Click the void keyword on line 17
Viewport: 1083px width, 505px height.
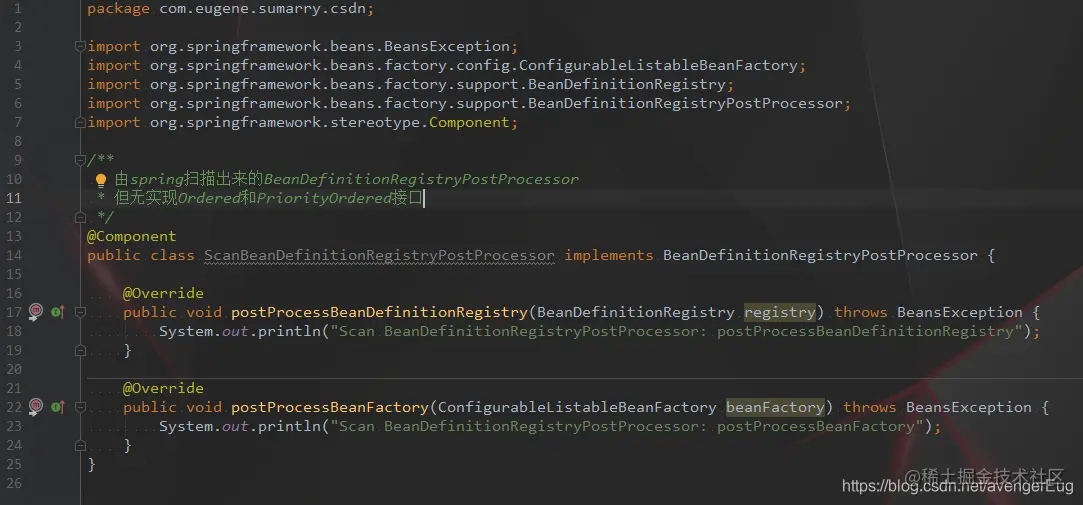point(204,312)
